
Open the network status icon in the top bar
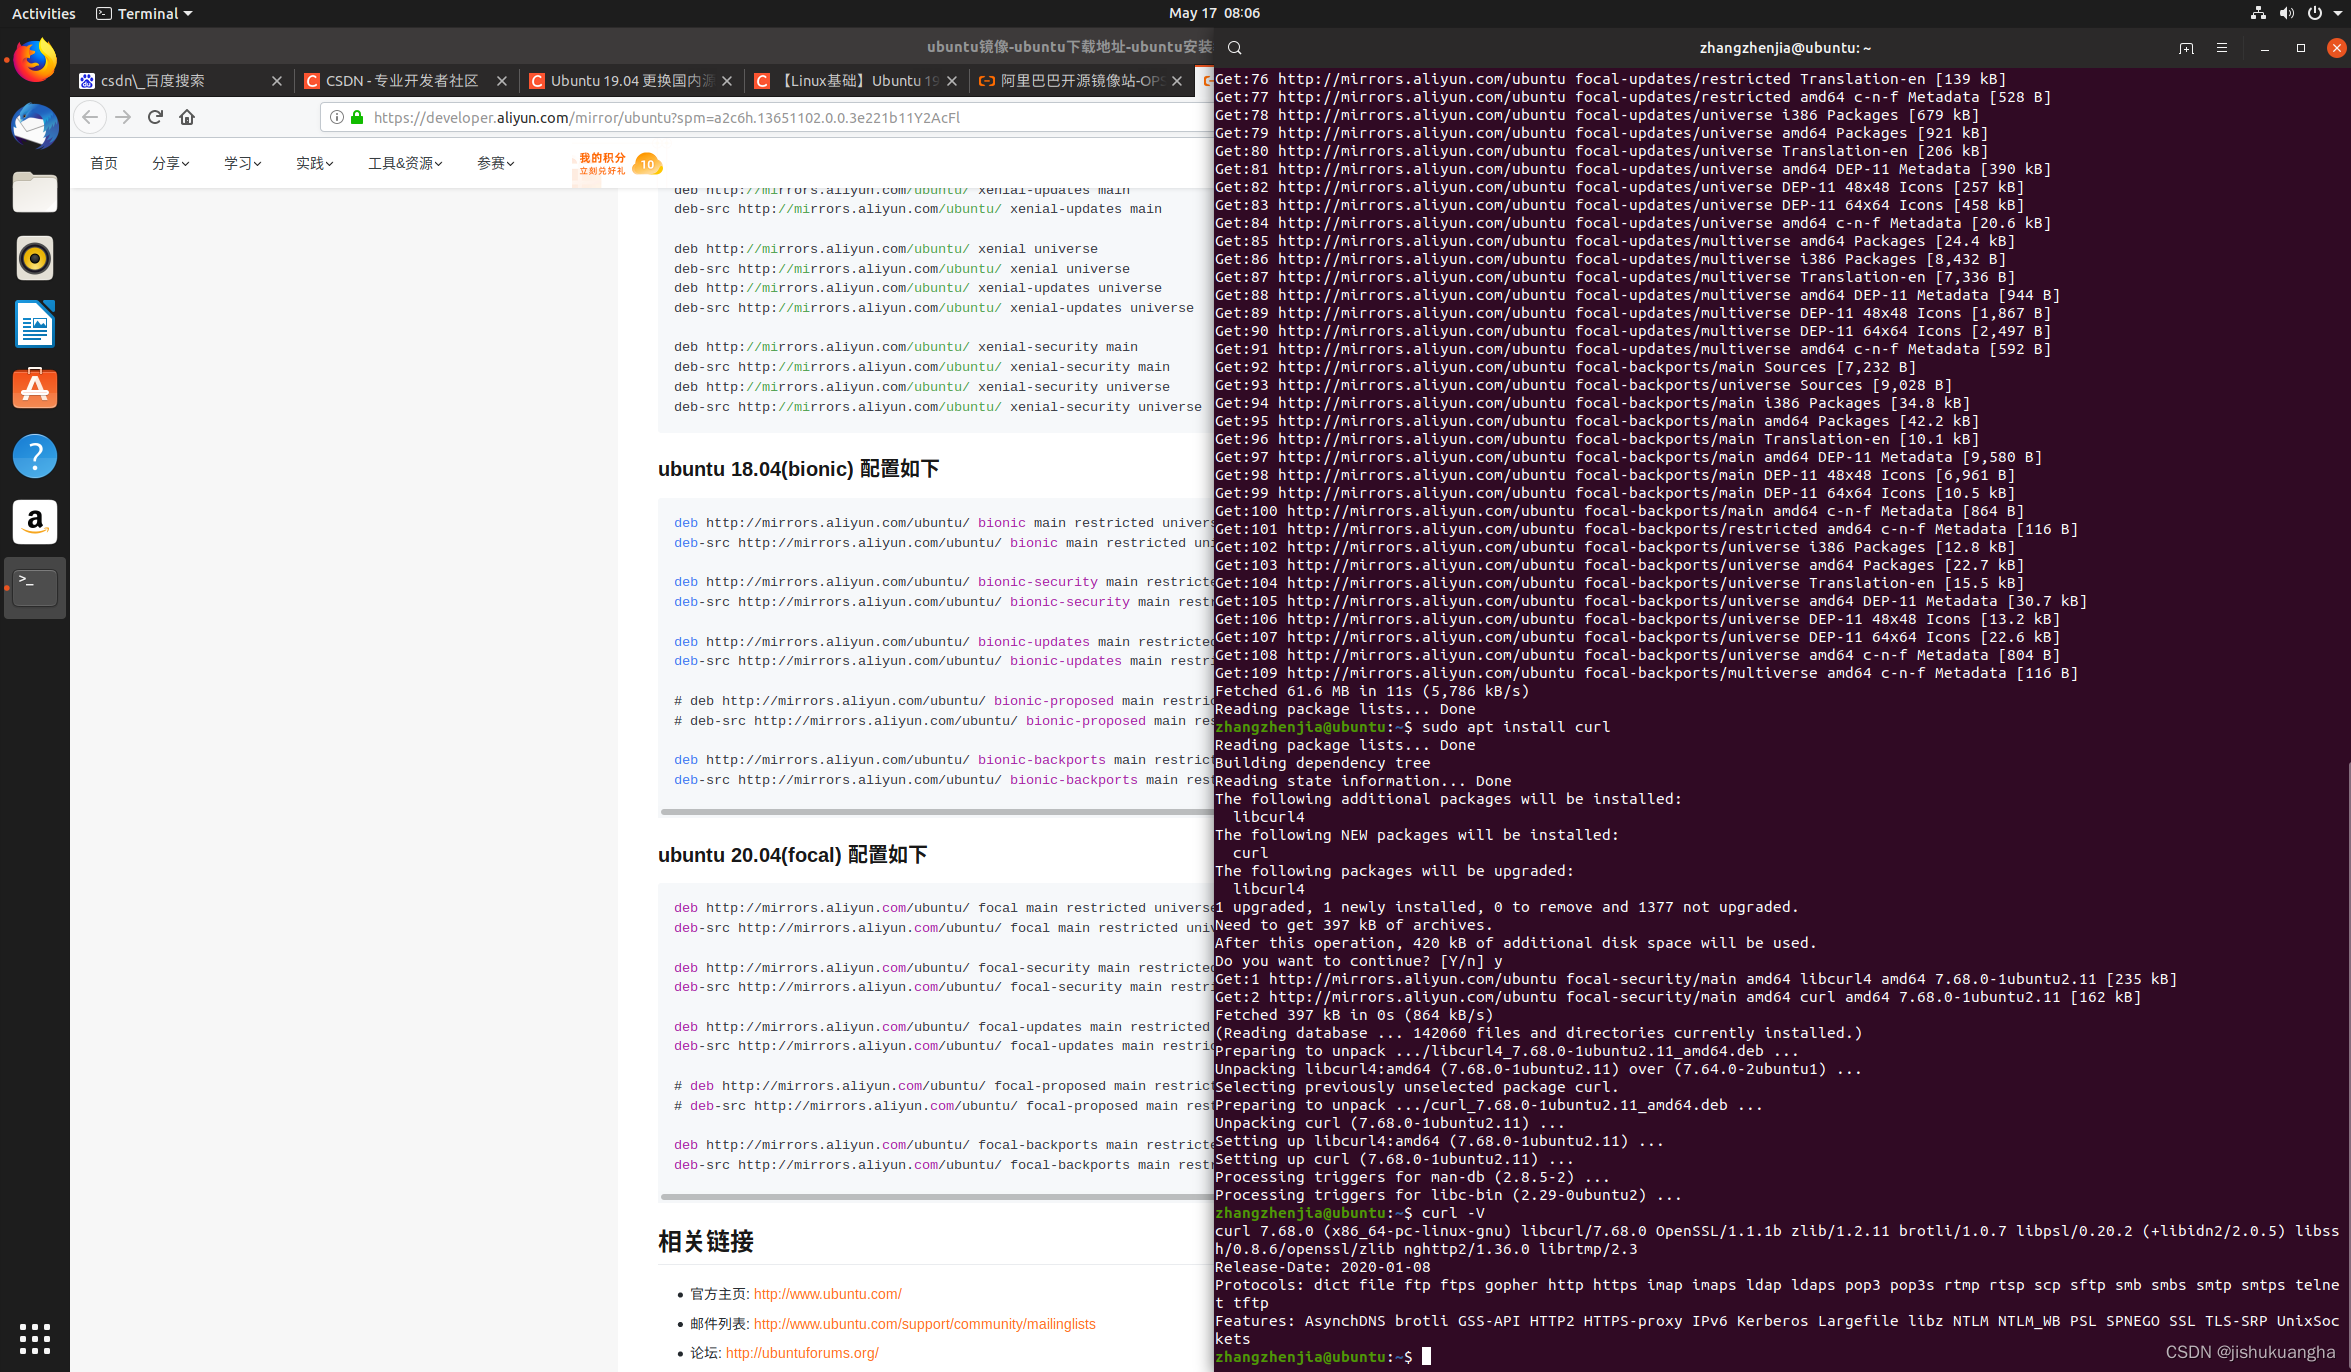pyautogui.click(x=2258, y=13)
